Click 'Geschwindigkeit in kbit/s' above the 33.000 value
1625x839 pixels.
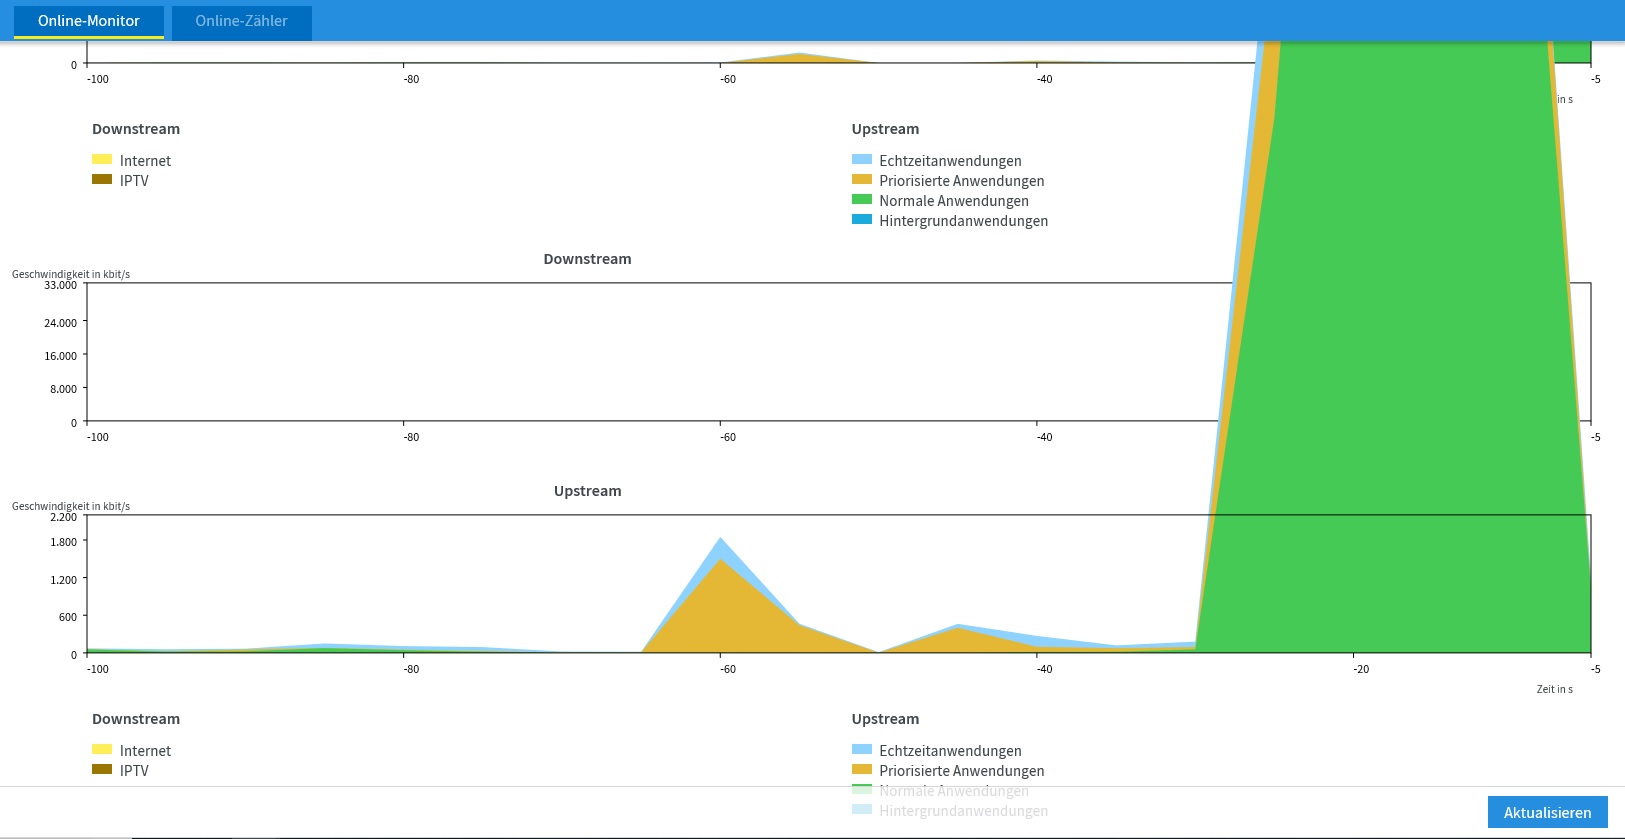pos(71,274)
